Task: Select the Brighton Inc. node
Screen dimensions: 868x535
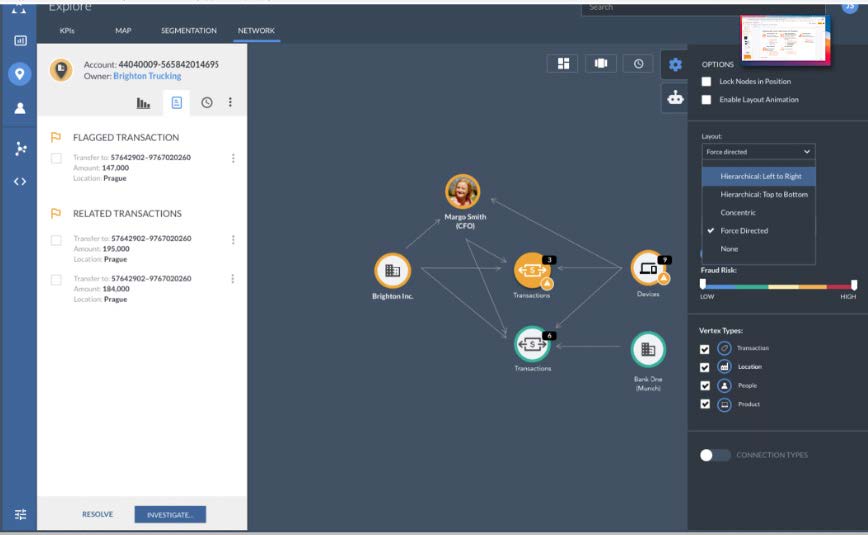Action: point(392,271)
